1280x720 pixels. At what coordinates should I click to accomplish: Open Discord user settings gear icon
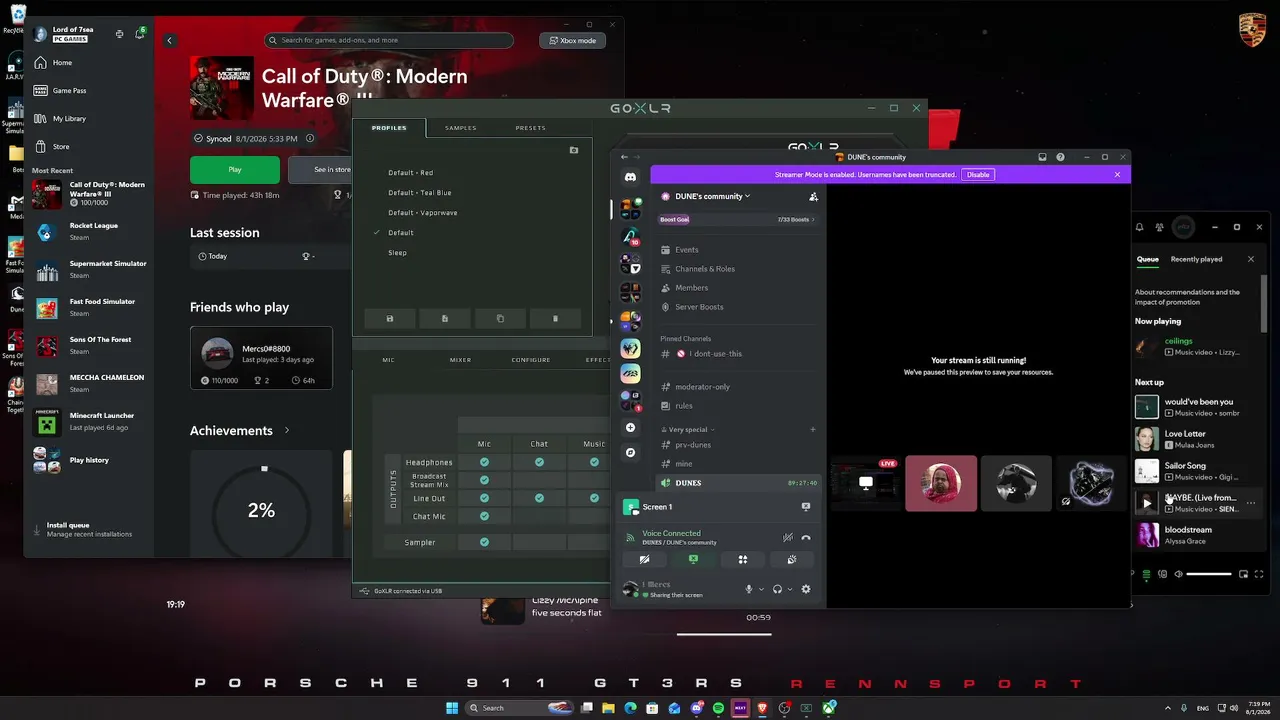tap(806, 589)
